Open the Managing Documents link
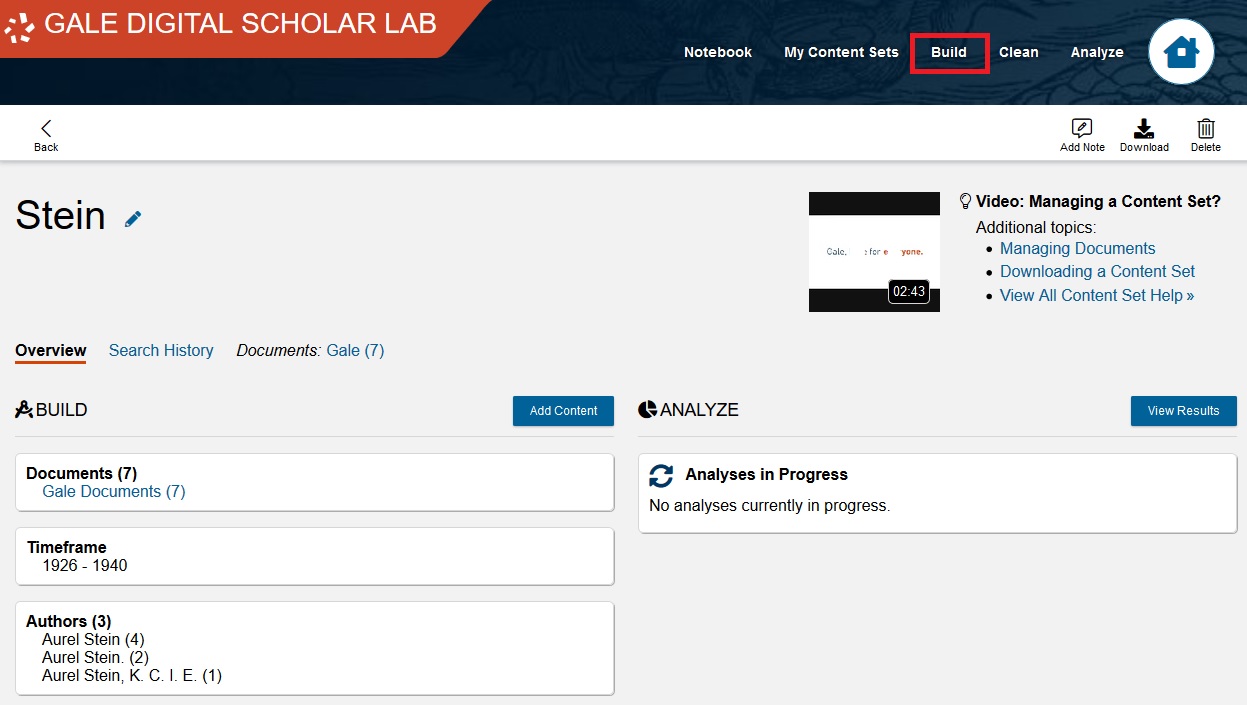This screenshot has width=1247, height=705. click(x=1077, y=248)
